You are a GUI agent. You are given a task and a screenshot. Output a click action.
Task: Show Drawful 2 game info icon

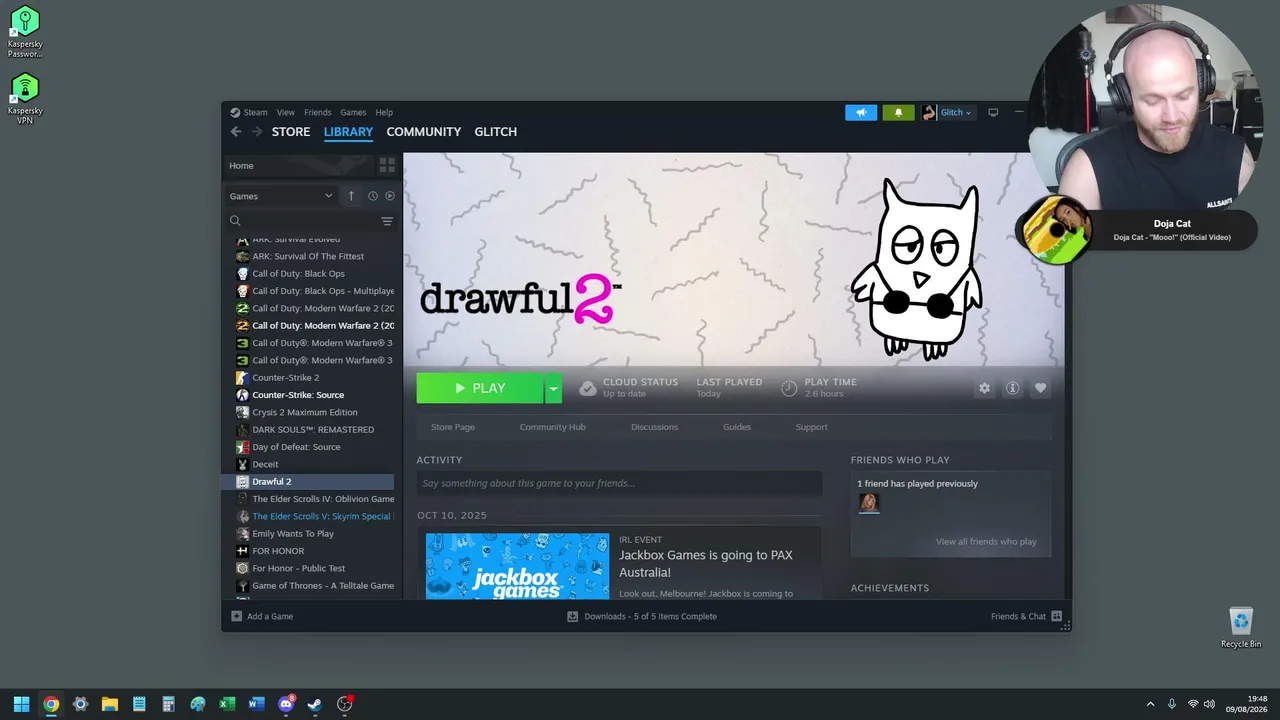(1012, 388)
